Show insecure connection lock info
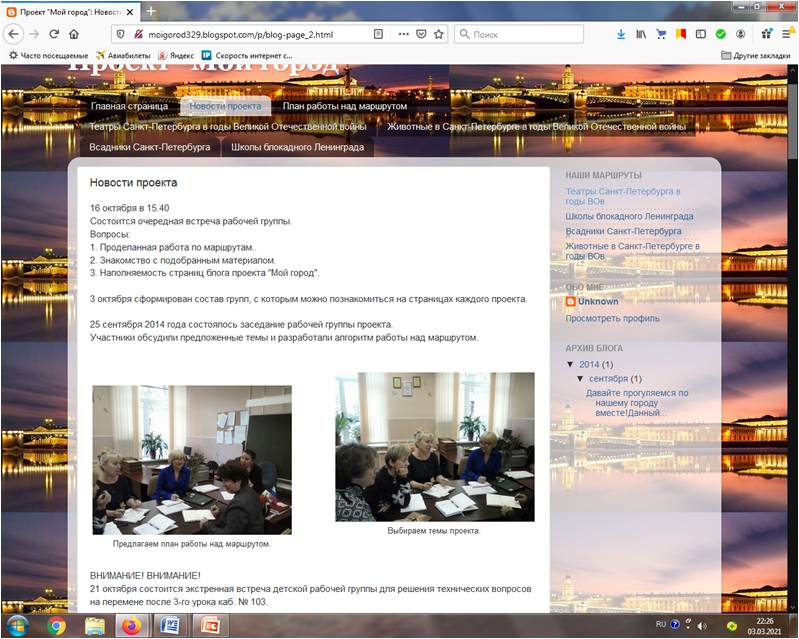Image resolution: width=799 pixels, height=639 pixels. coord(138,34)
